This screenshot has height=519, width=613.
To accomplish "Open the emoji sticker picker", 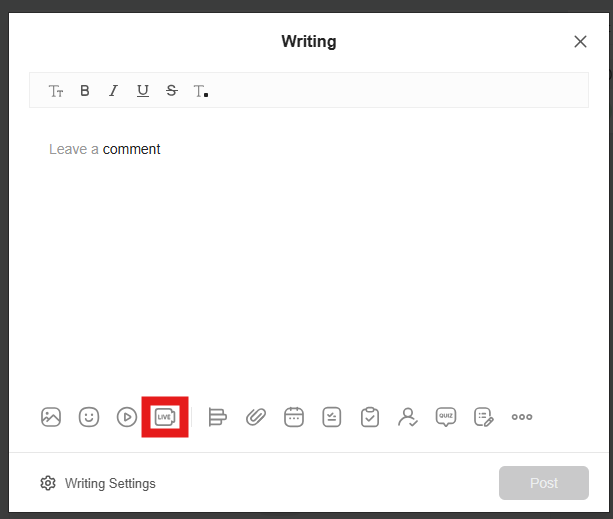I will 89,417.
